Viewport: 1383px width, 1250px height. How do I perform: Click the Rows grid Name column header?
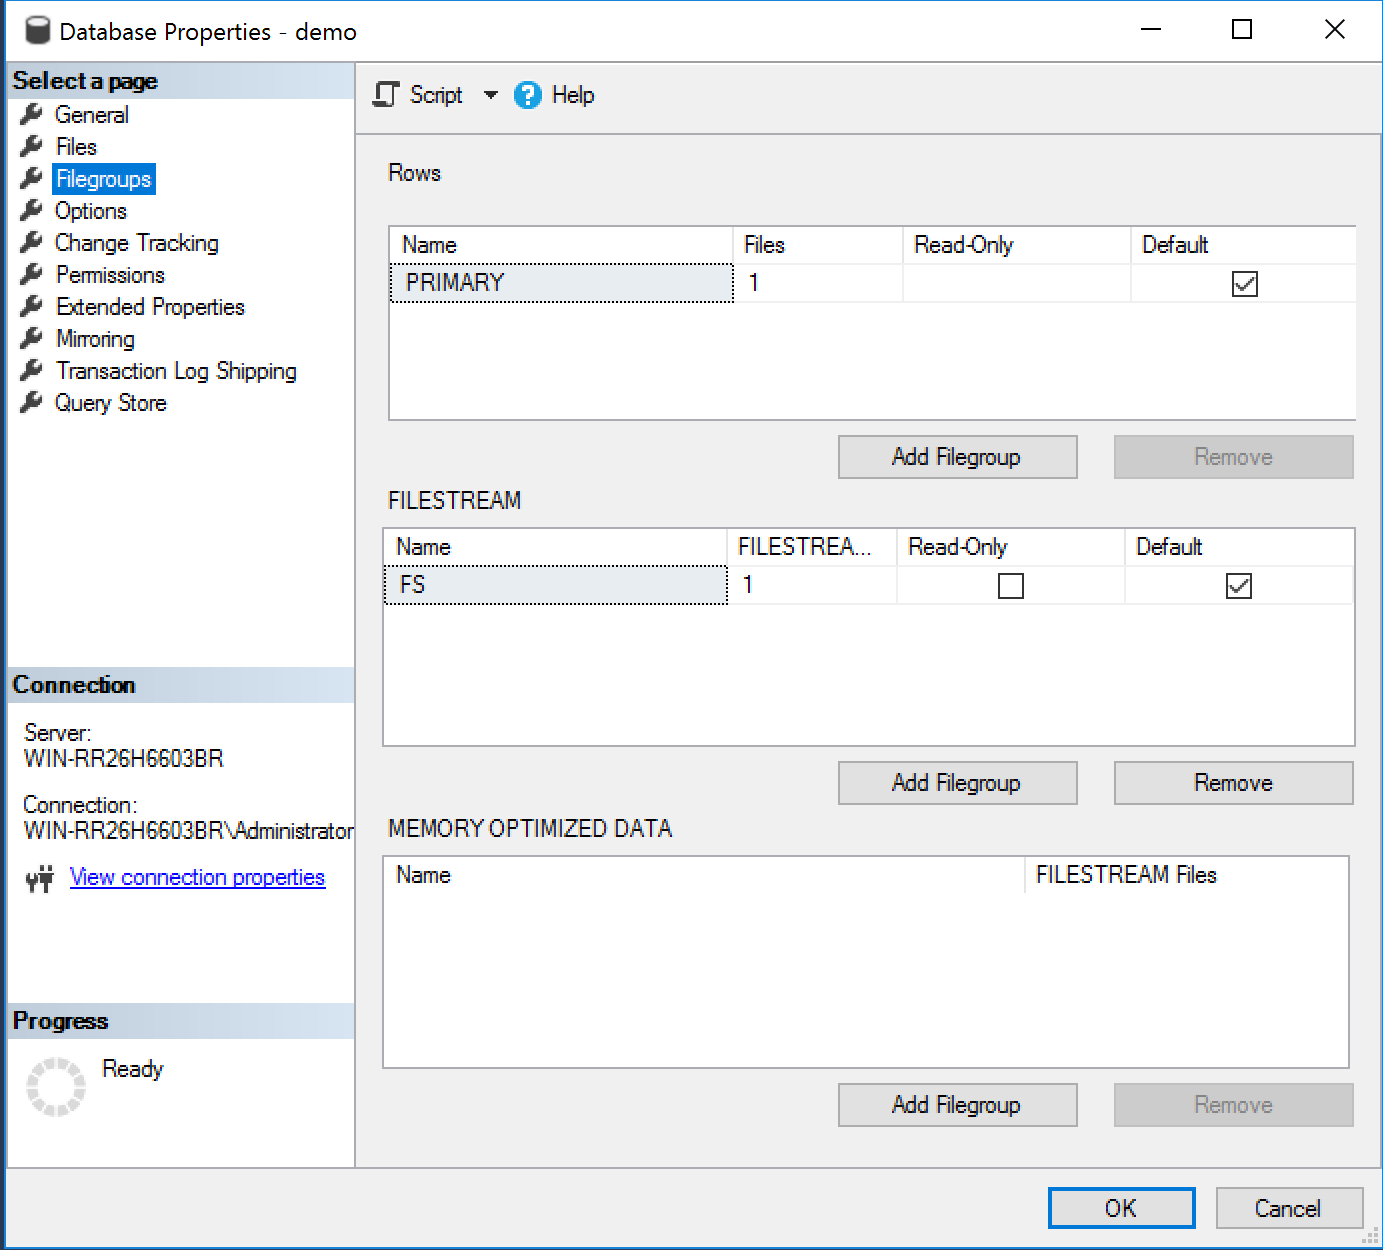pos(561,245)
